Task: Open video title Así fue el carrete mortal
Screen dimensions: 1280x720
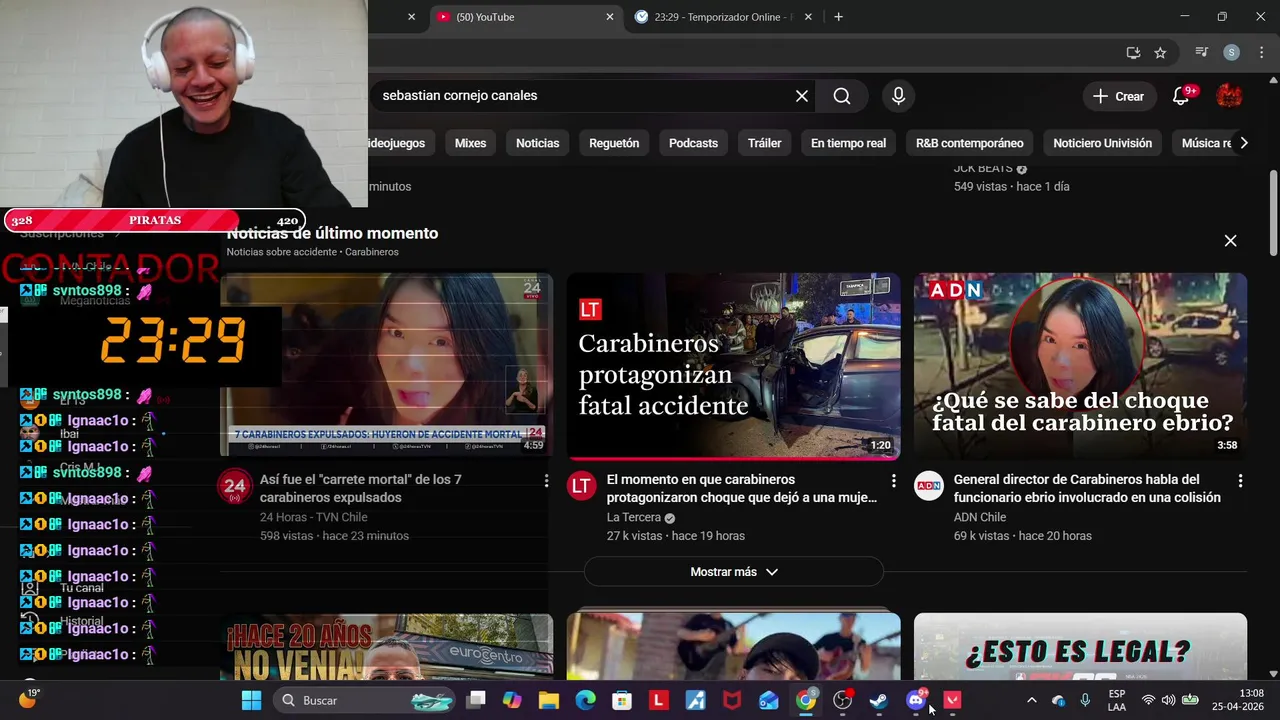Action: (x=360, y=488)
